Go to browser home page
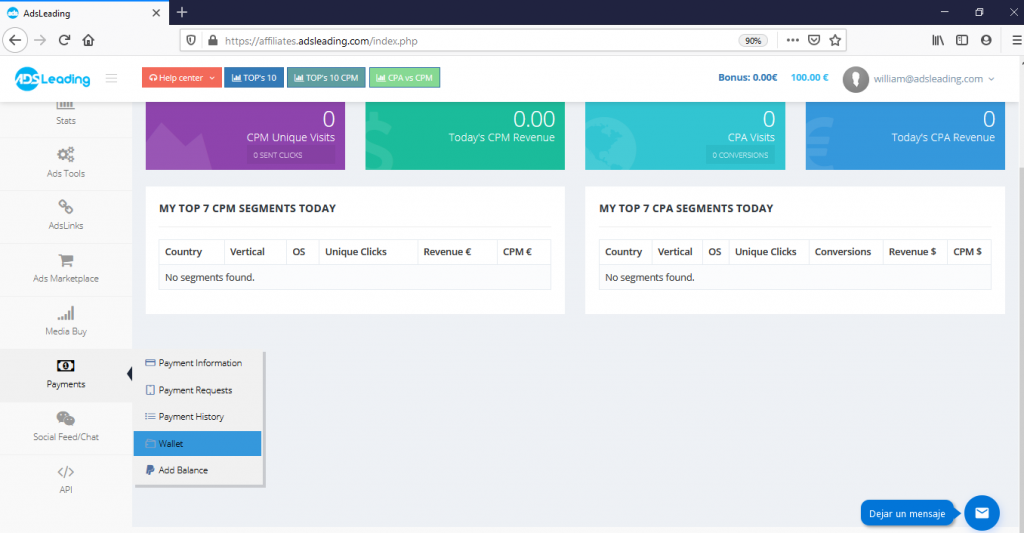The height and width of the screenshot is (533, 1024). [88, 40]
